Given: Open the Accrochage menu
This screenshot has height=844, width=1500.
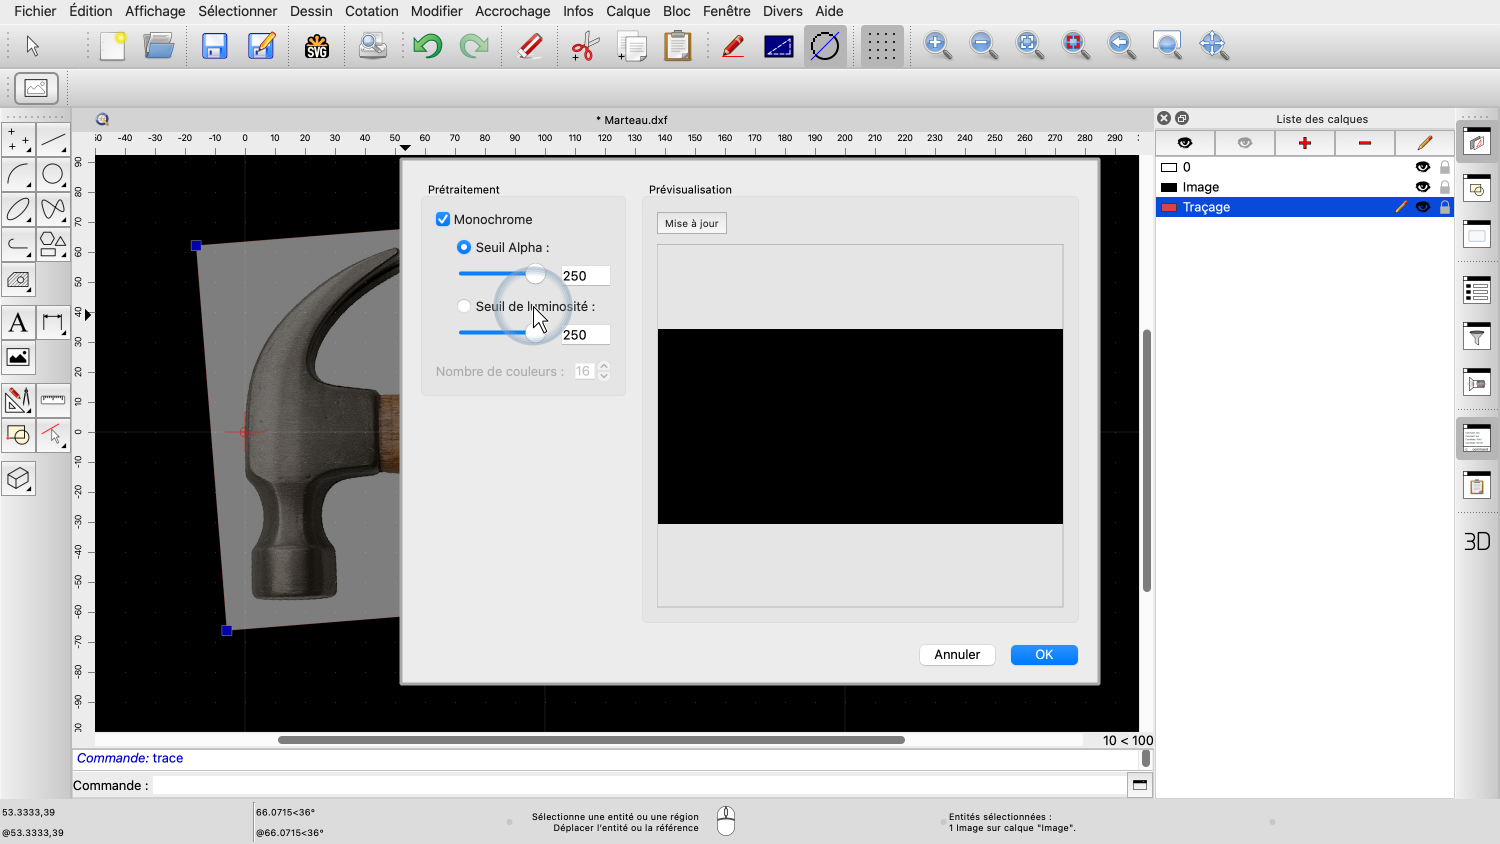Looking at the screenshot, I should pyautogui.click(x=512, y=11).
